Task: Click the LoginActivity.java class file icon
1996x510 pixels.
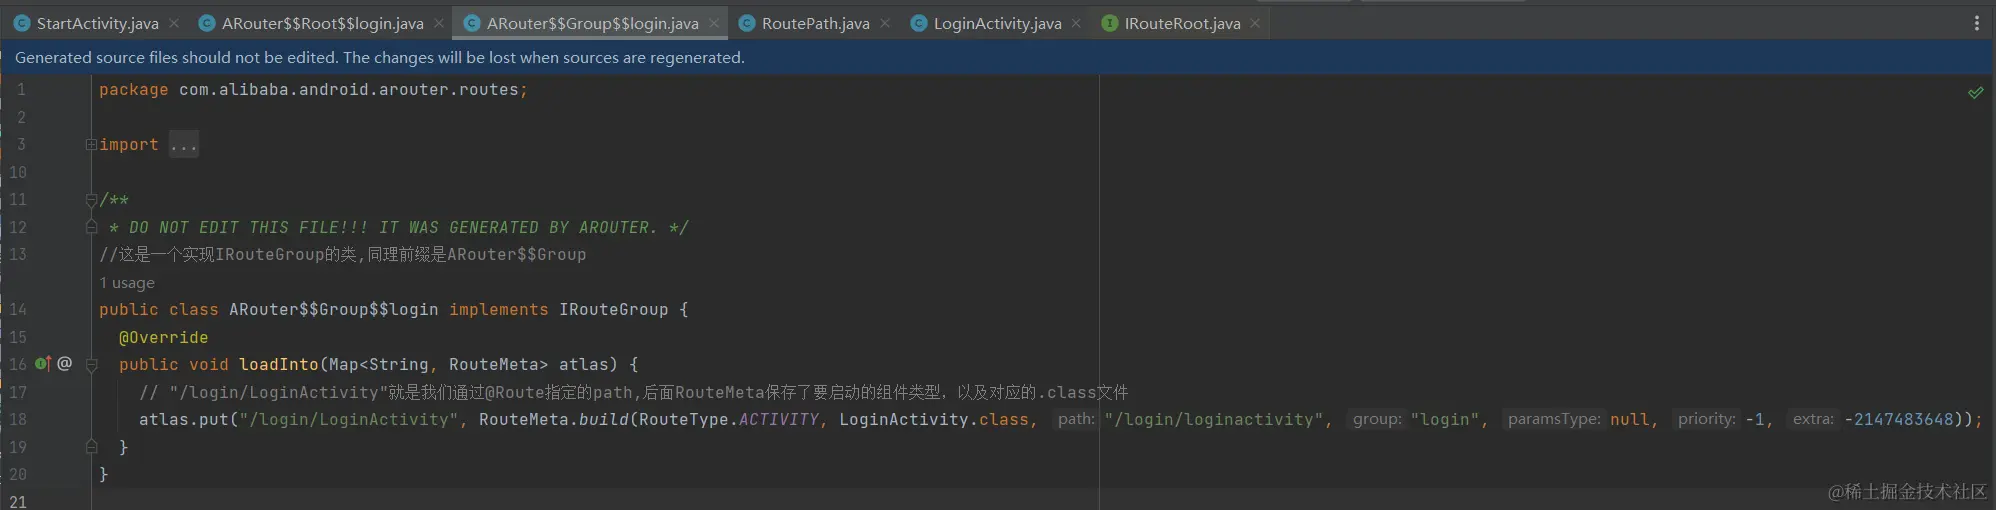Action: (x=918, y=23)
